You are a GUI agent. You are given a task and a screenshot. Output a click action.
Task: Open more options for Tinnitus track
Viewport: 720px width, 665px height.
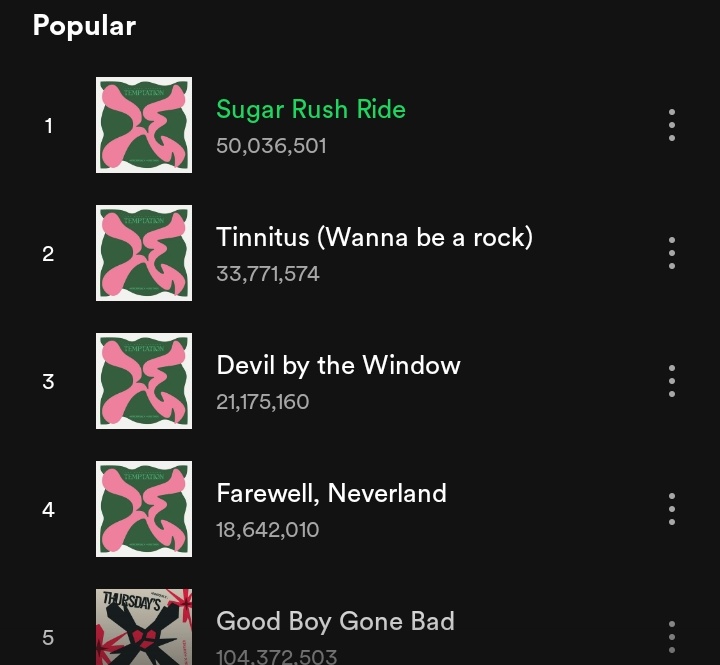671,253
